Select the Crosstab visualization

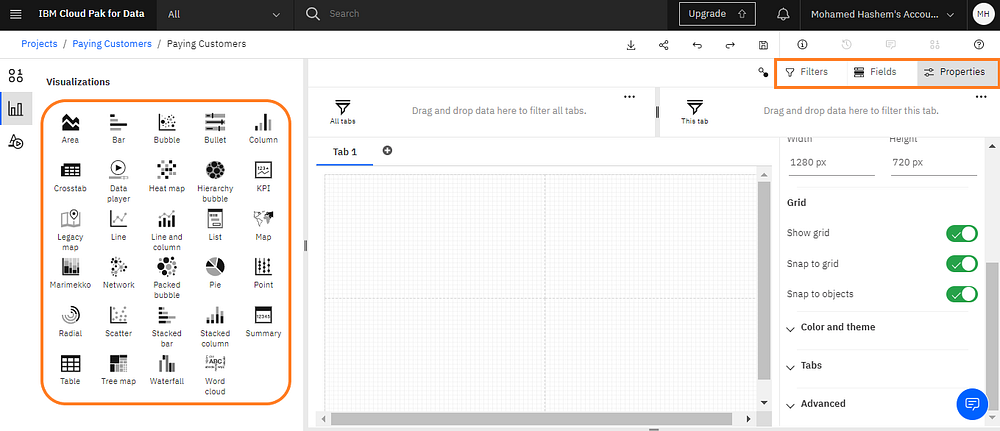point(70,177)
